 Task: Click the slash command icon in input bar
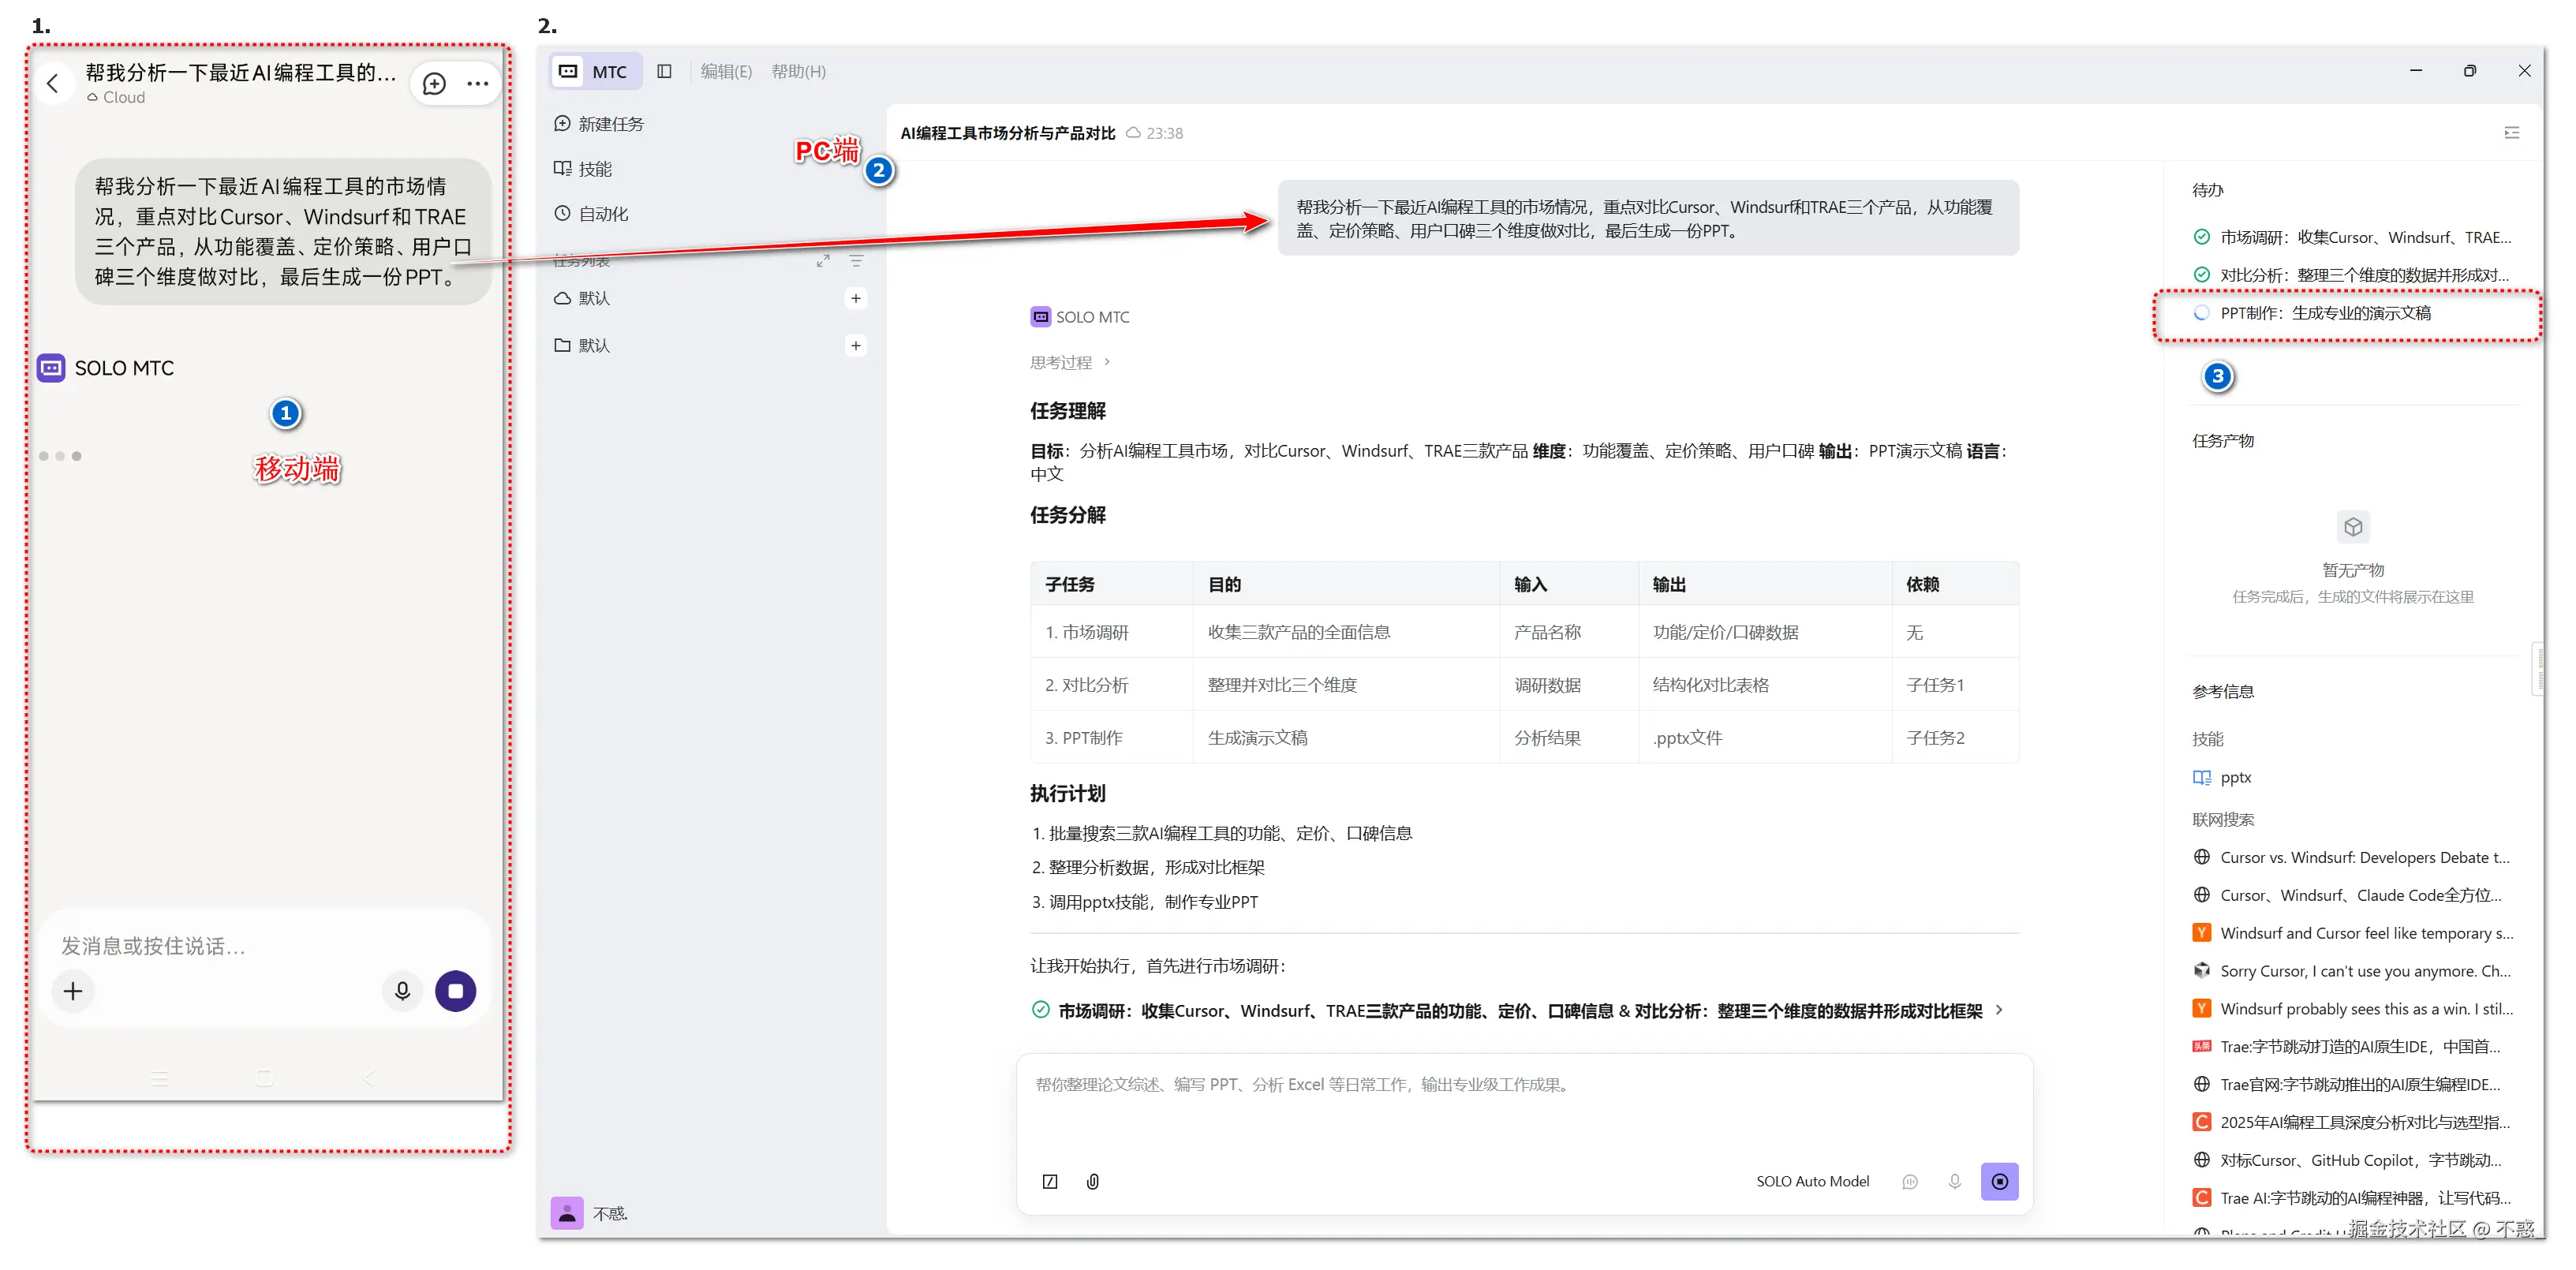coord(1050,1181)
